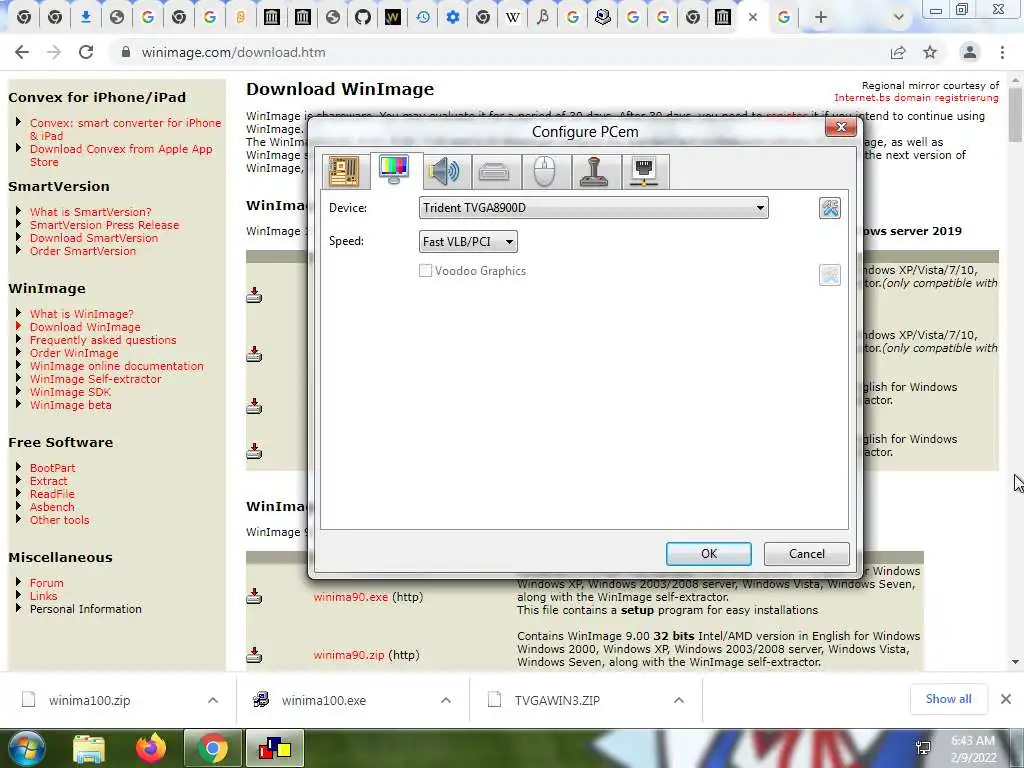Open the Windows Start menu
Image resolution: width=1024 pixels, height=768 pixels.
(25, 748)
